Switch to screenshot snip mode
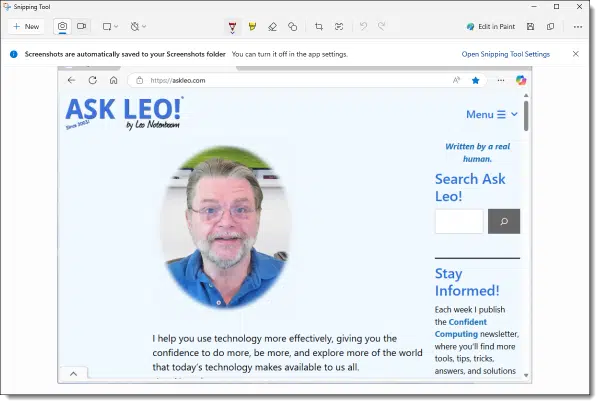600x405 pixels. pyautogui.click(x=62, y=27)
